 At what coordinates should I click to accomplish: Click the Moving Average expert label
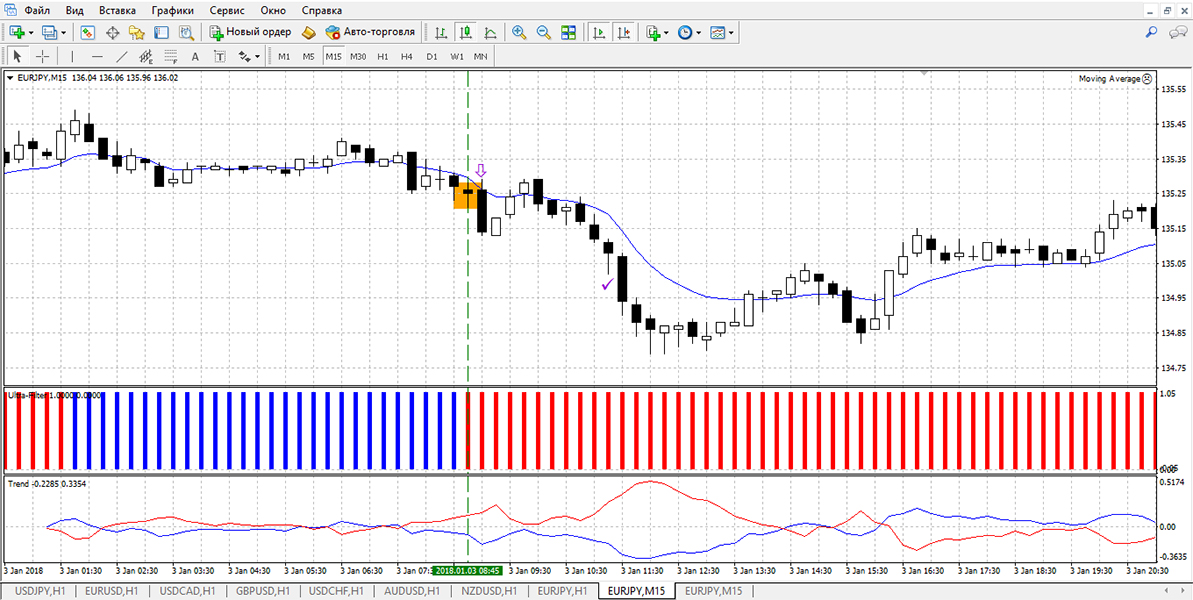pyautogui.click(x=1115, y=78)
